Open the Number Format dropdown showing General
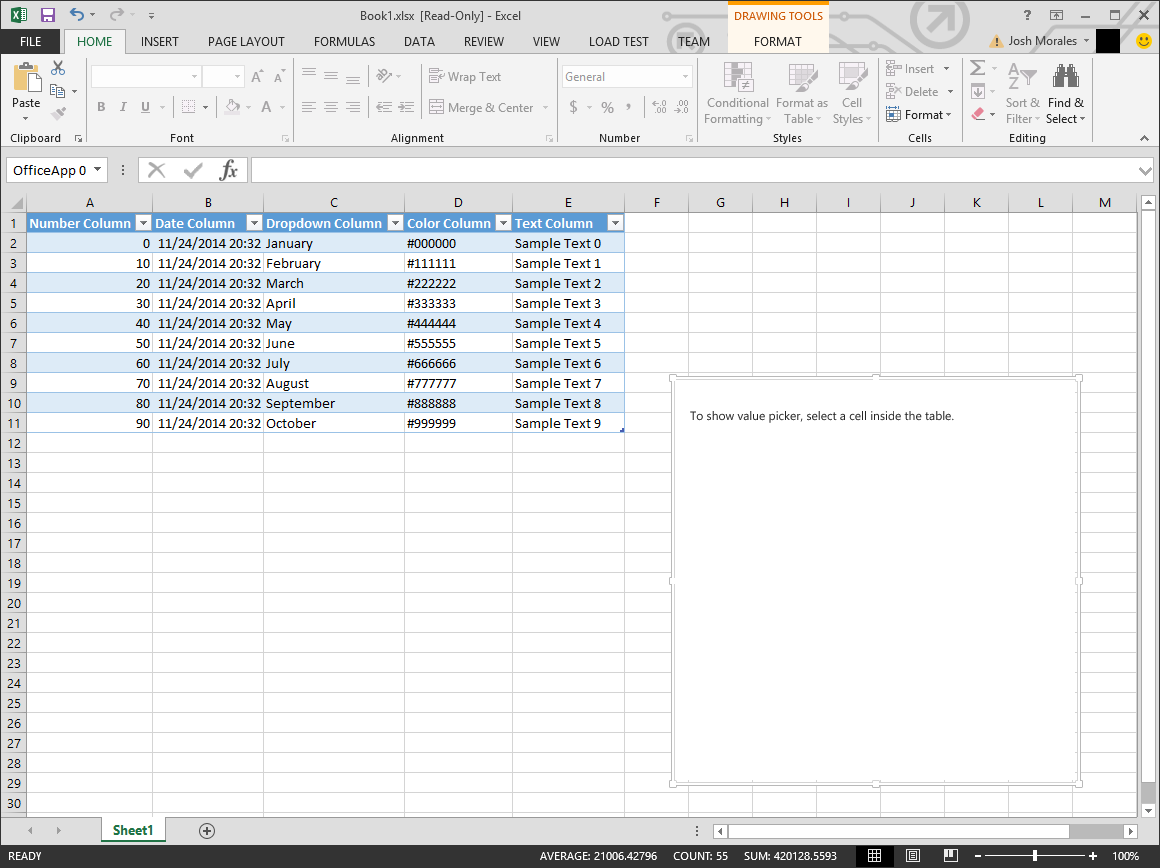 pyautogui.click(x=626, y=76)
